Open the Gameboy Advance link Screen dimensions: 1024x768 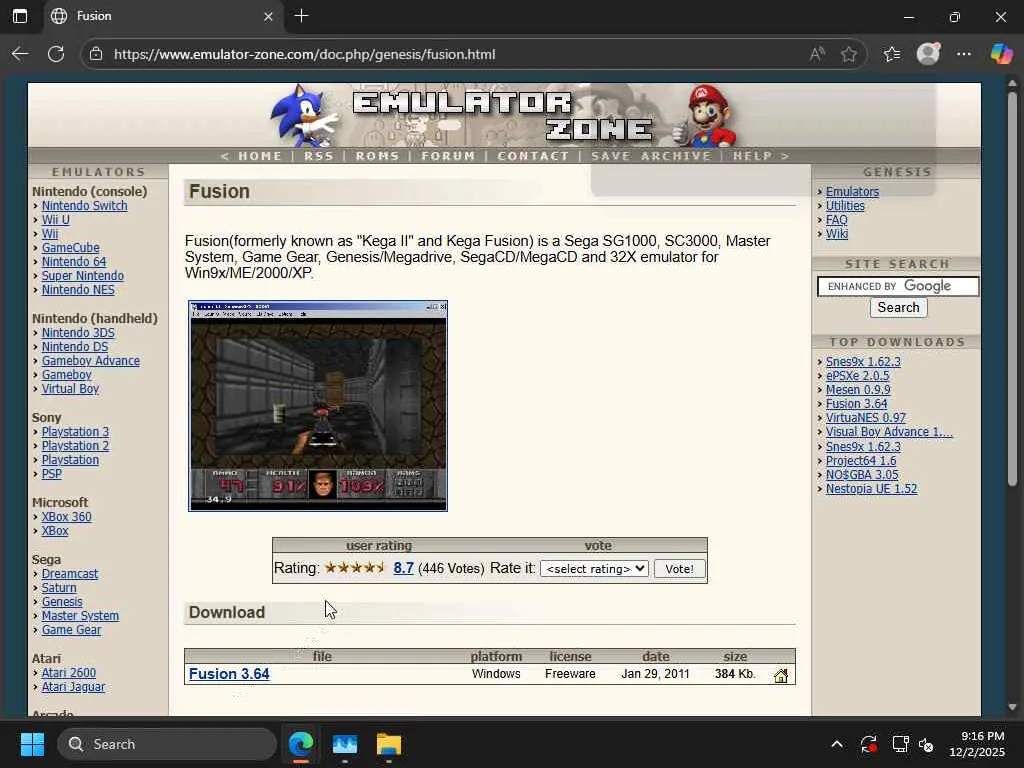(x=91, y=361)
